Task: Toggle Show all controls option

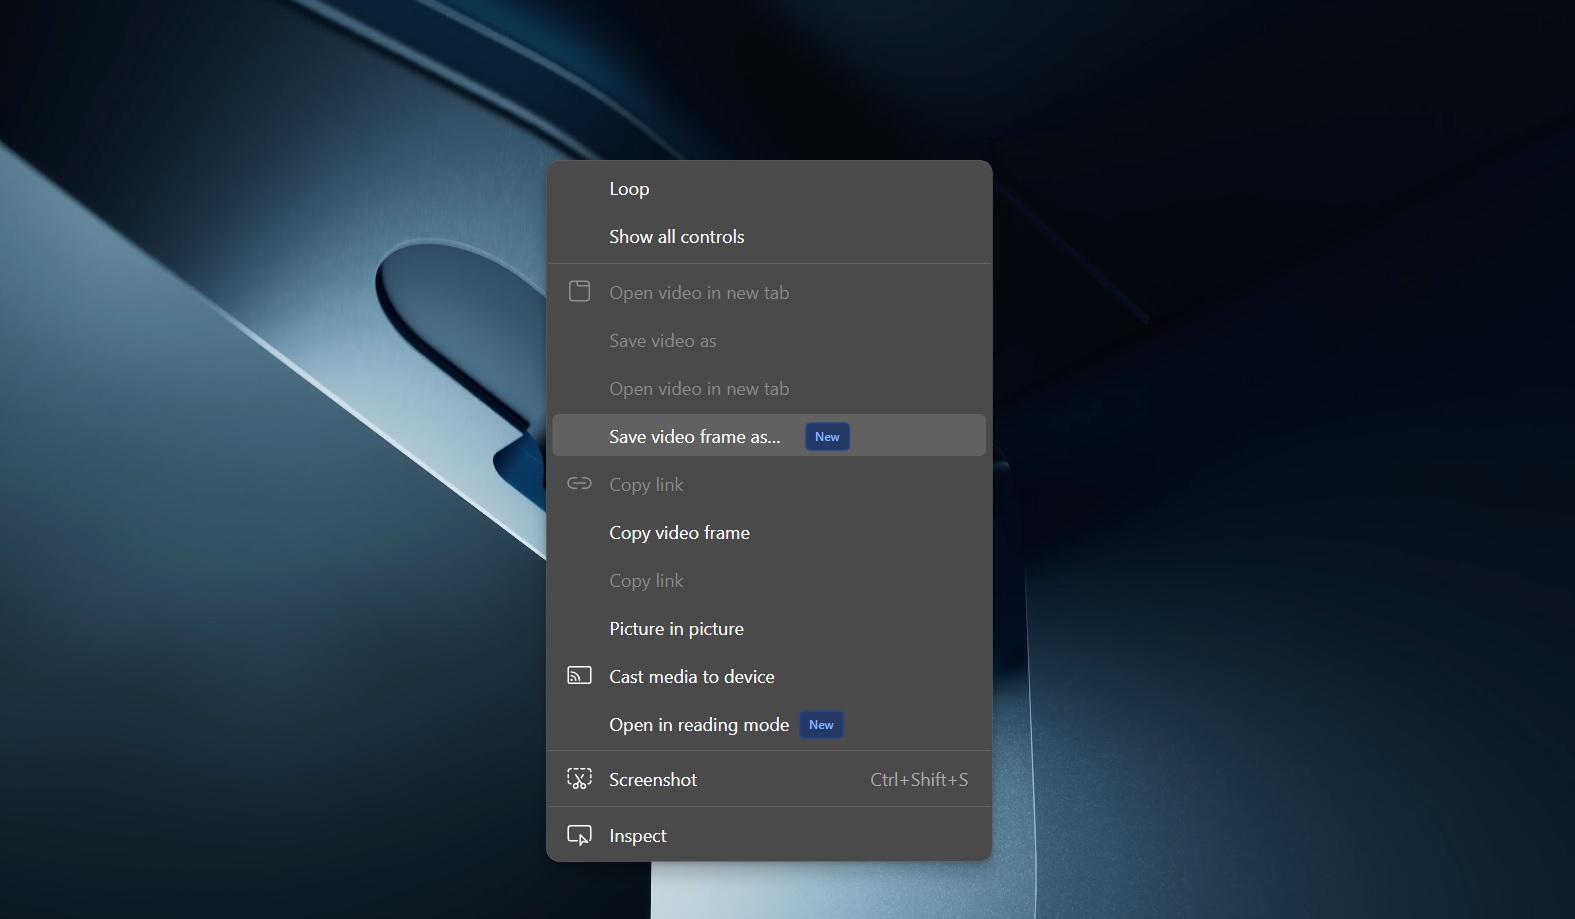Action: point(676,237)
